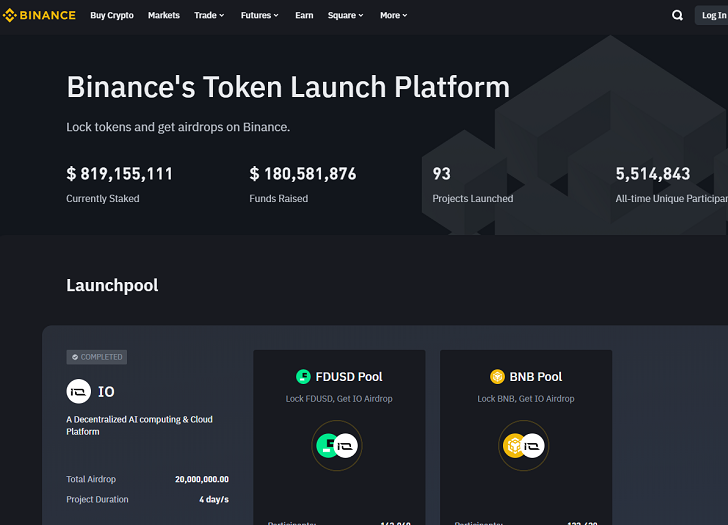
Task: Click the 5,514,843 participants value
Action: (x=653, y=174)
